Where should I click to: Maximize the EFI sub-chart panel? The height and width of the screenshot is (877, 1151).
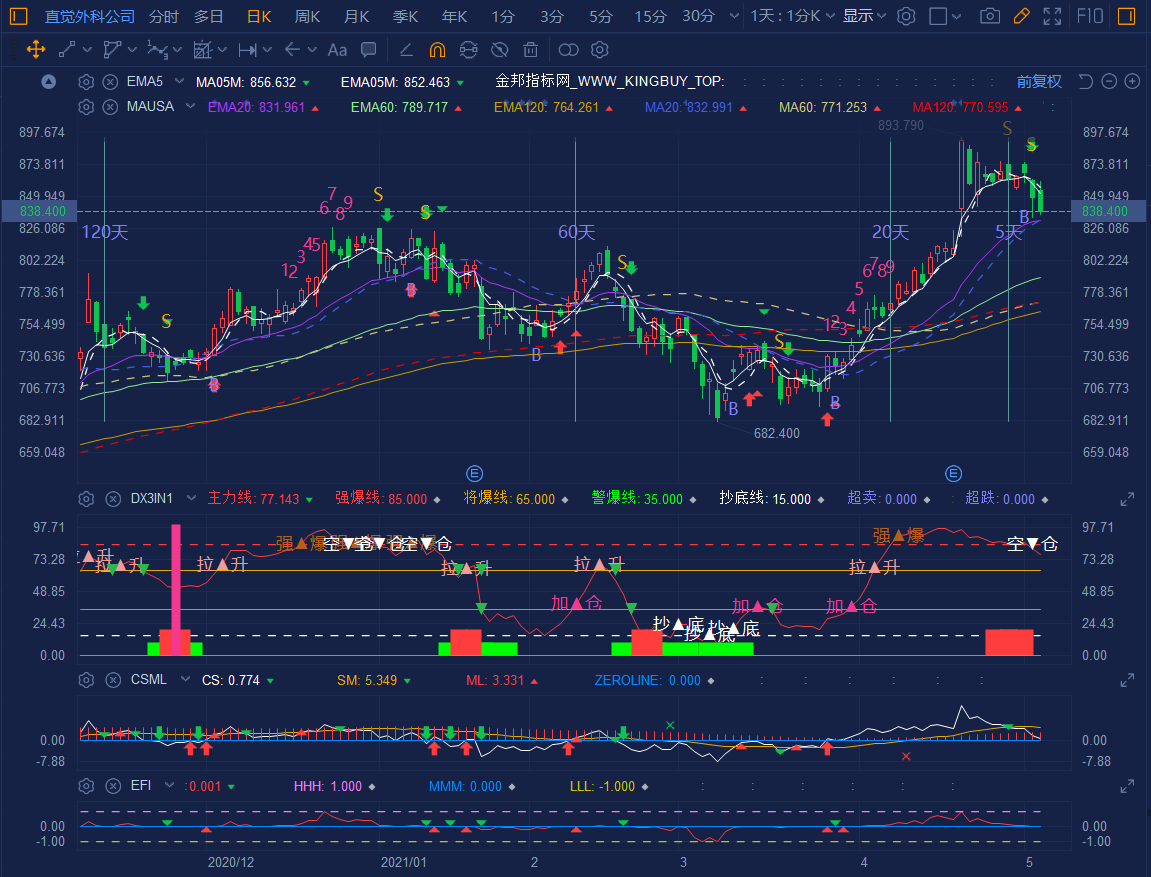pos(1128,787)
